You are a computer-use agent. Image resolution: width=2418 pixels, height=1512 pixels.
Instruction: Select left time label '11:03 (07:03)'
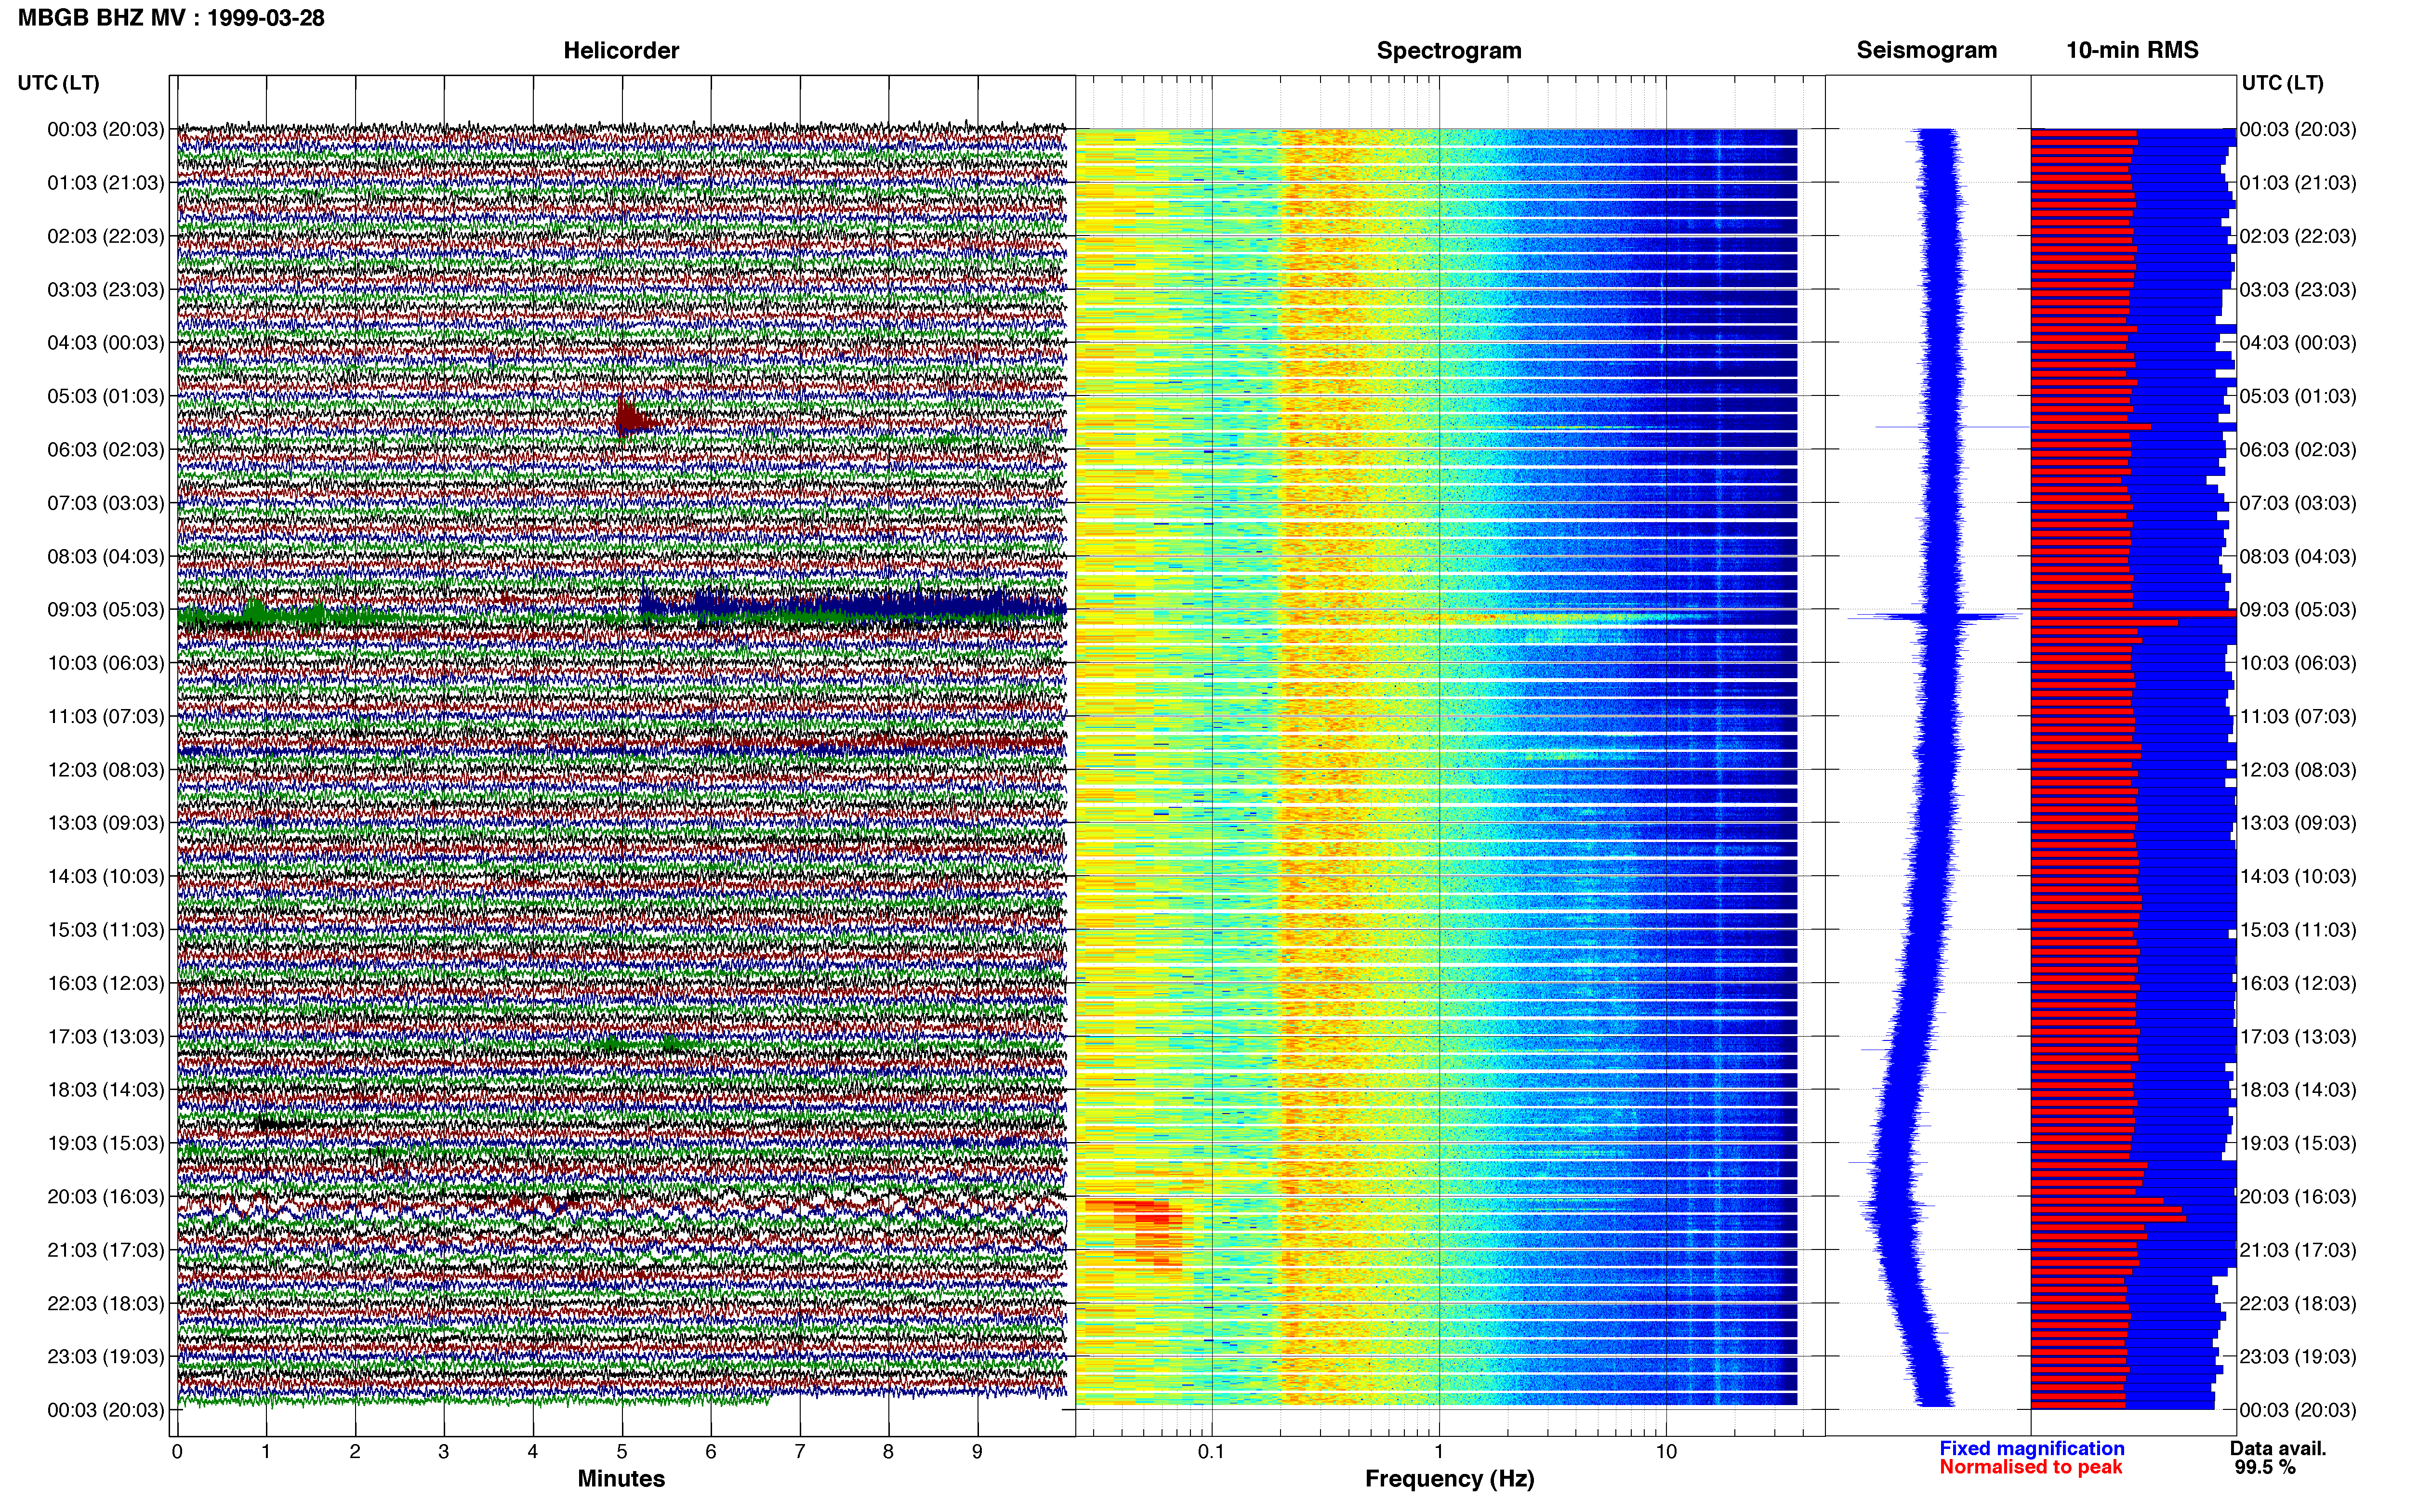pos(105,716)
